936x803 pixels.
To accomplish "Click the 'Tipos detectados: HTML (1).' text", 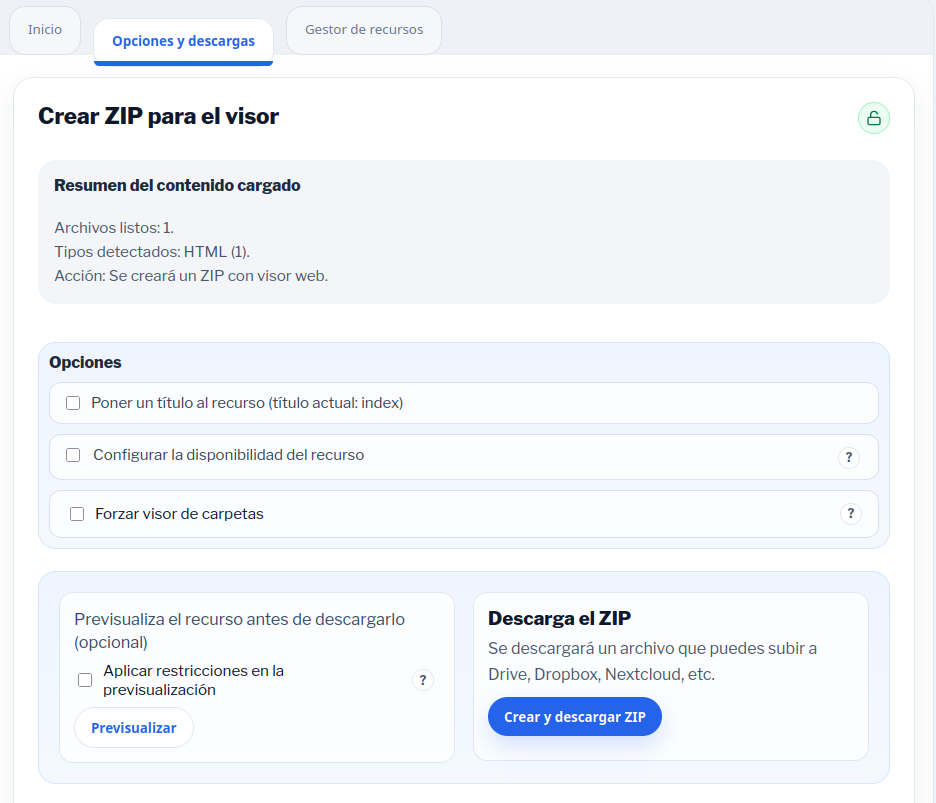I will point(152,251).
